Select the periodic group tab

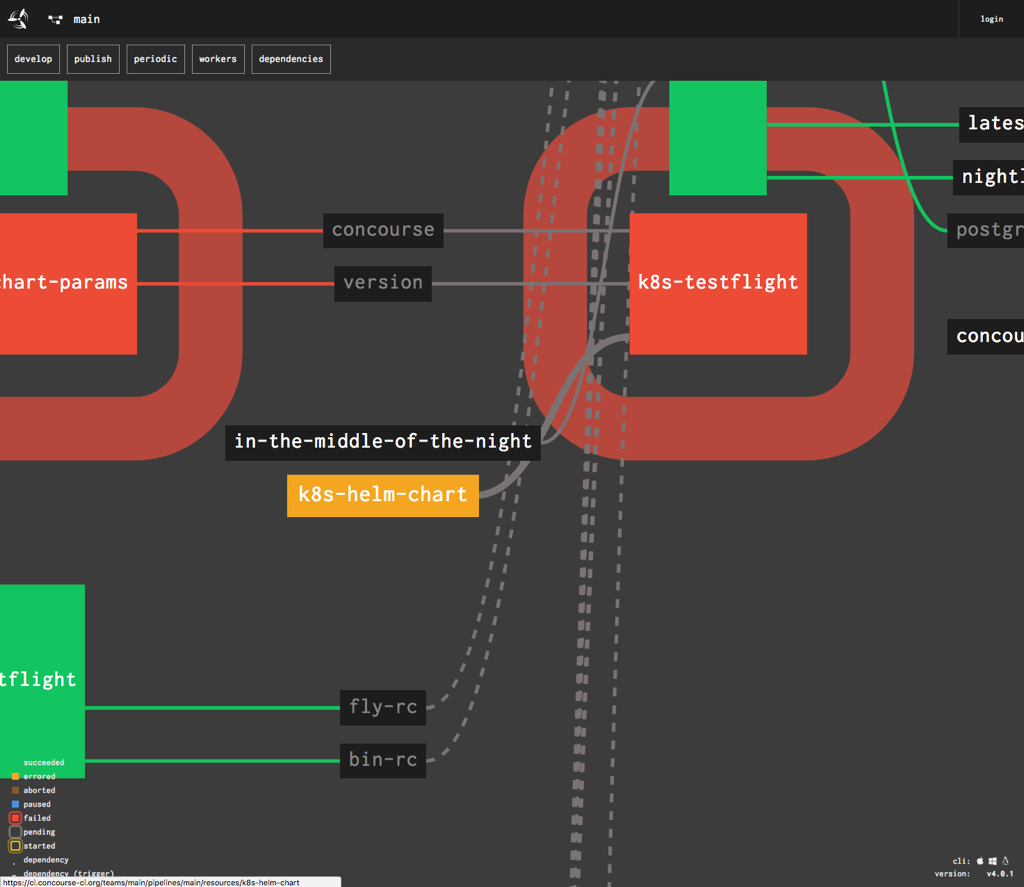pyautogui.click(x=155, y=59)
